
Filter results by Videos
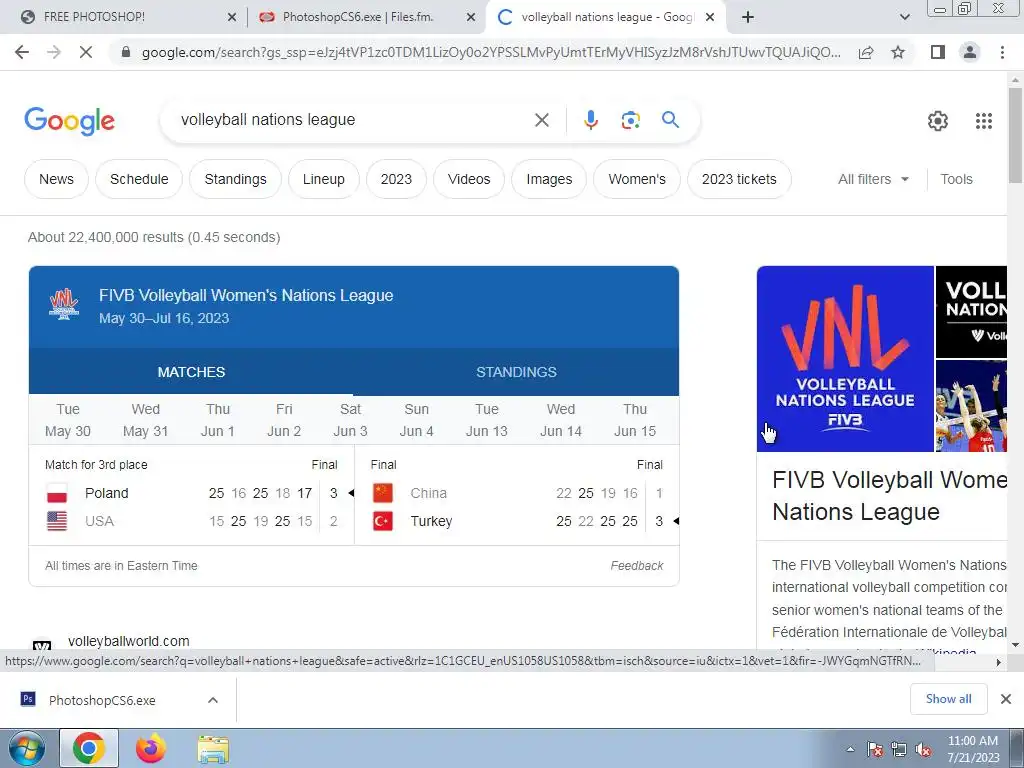click(x=469, y=179)
